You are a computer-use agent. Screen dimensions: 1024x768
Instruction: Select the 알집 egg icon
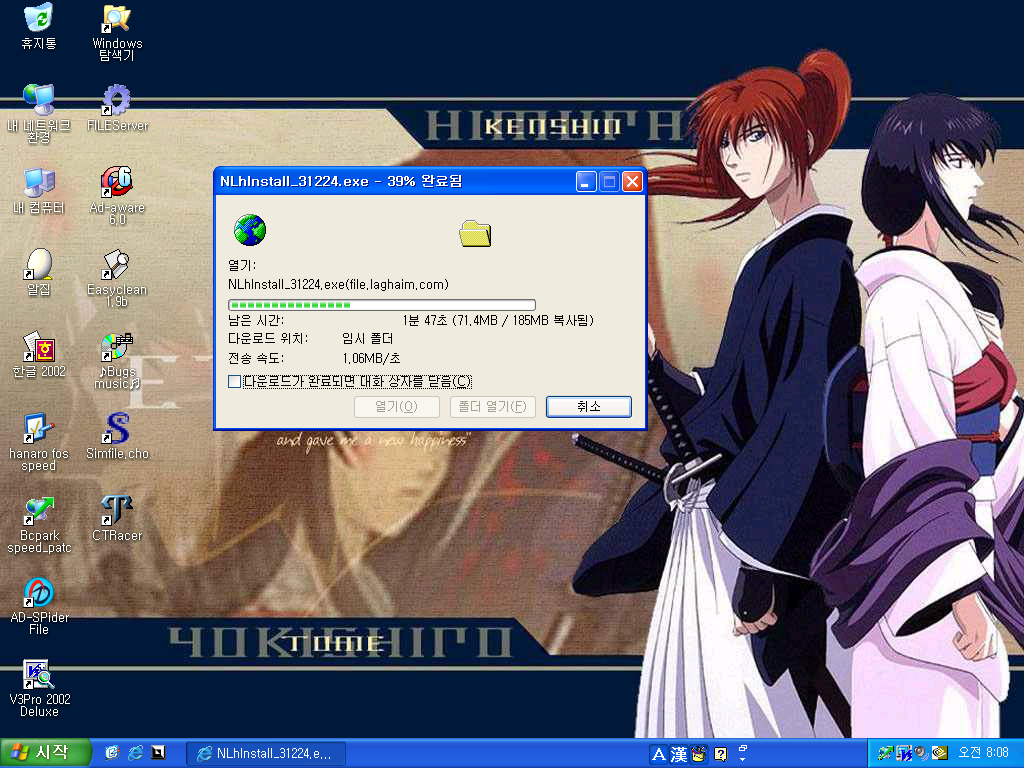point(39,272)
